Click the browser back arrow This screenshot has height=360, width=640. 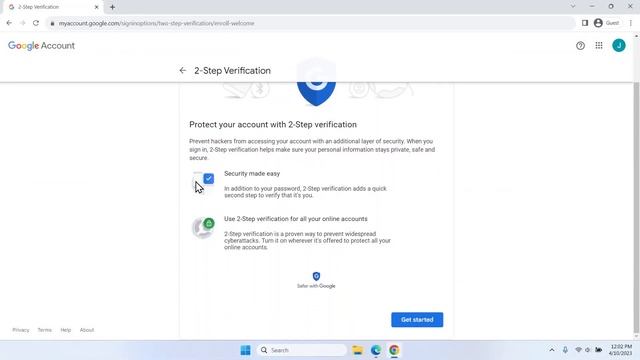point(9,23)
